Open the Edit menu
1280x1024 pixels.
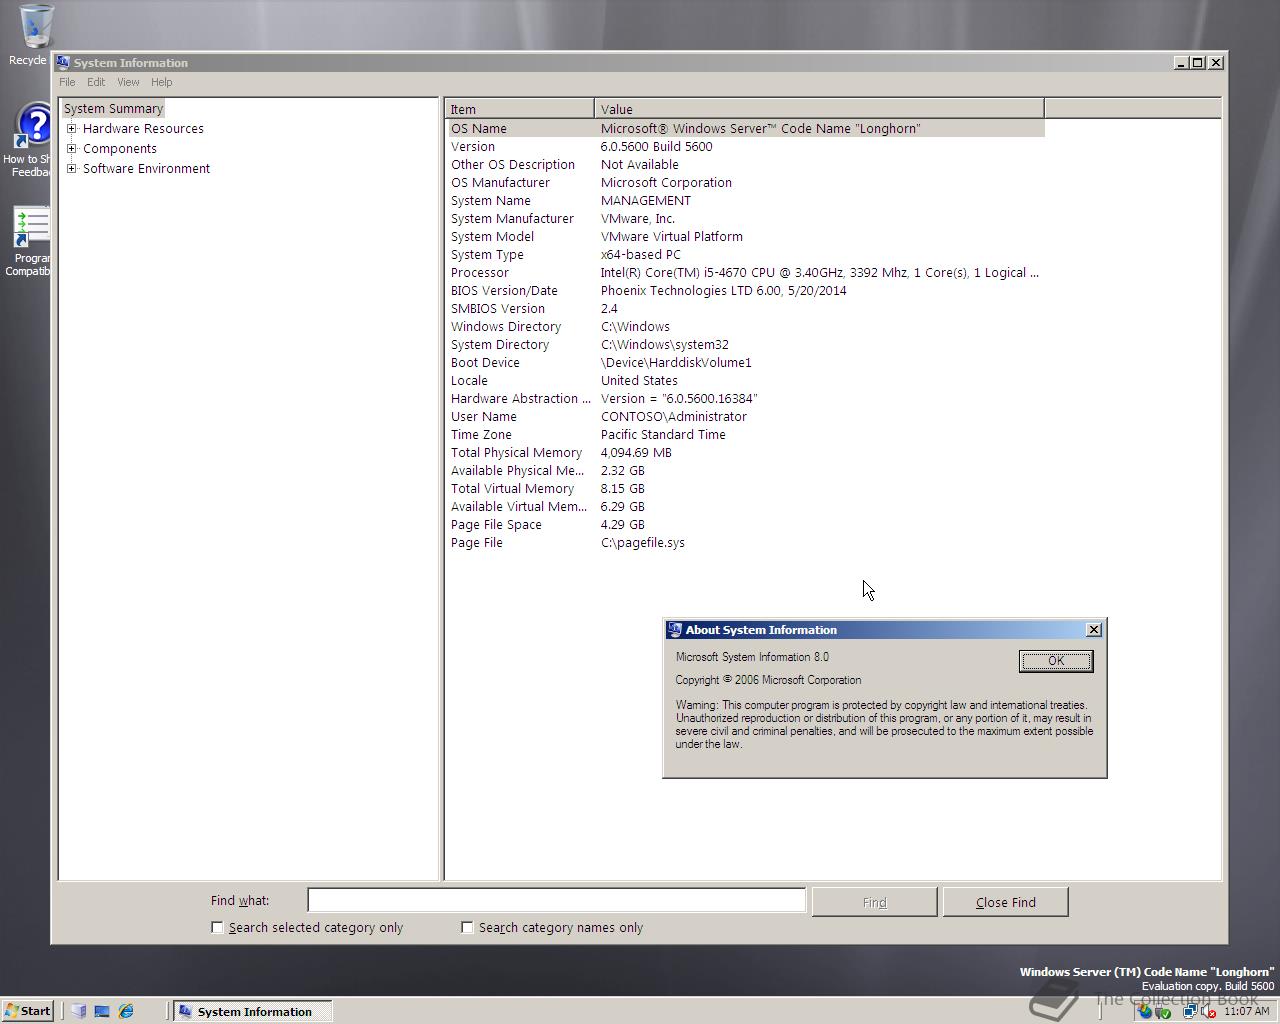(x=96, y=82)
